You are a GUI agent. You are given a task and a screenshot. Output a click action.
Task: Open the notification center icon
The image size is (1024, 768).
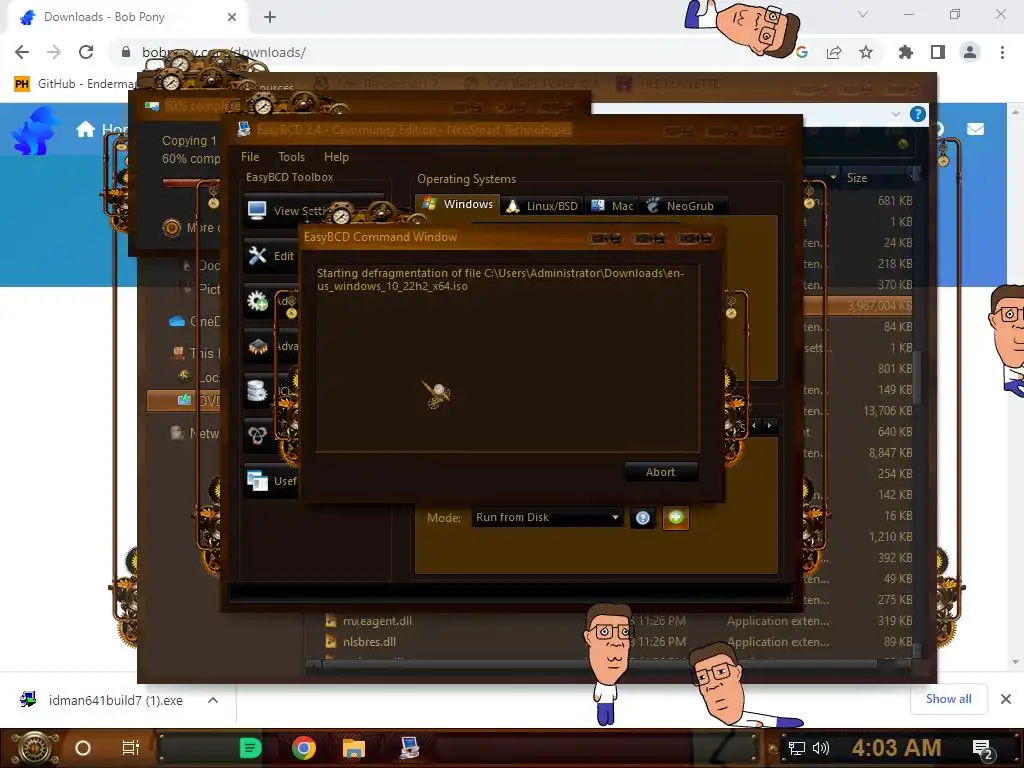[x=983, y=749]
